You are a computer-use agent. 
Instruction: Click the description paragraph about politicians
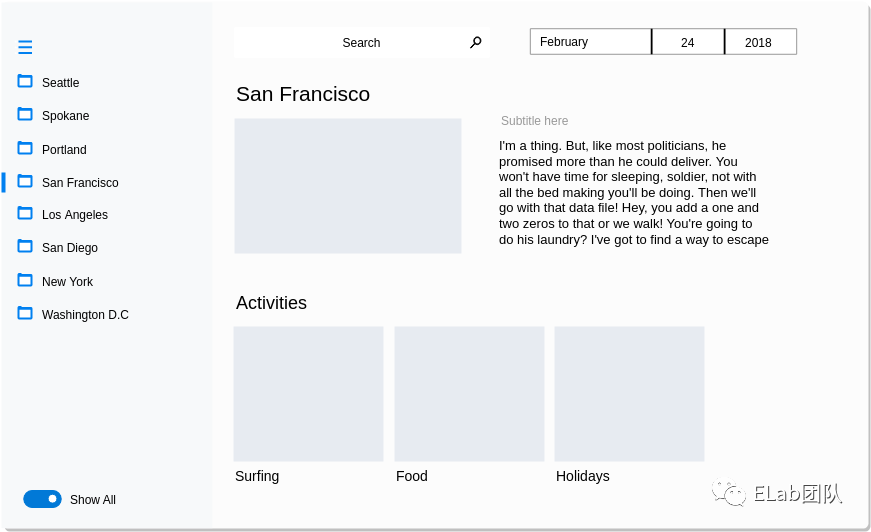(634, 193)
